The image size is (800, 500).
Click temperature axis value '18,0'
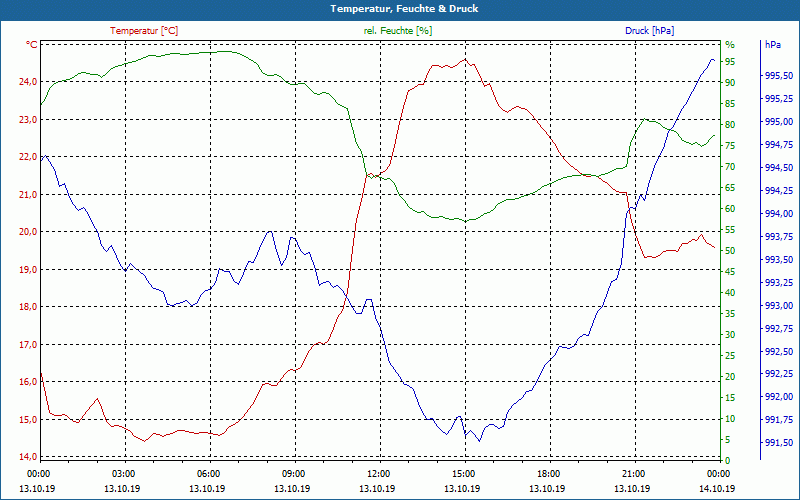tap(29, 307)
